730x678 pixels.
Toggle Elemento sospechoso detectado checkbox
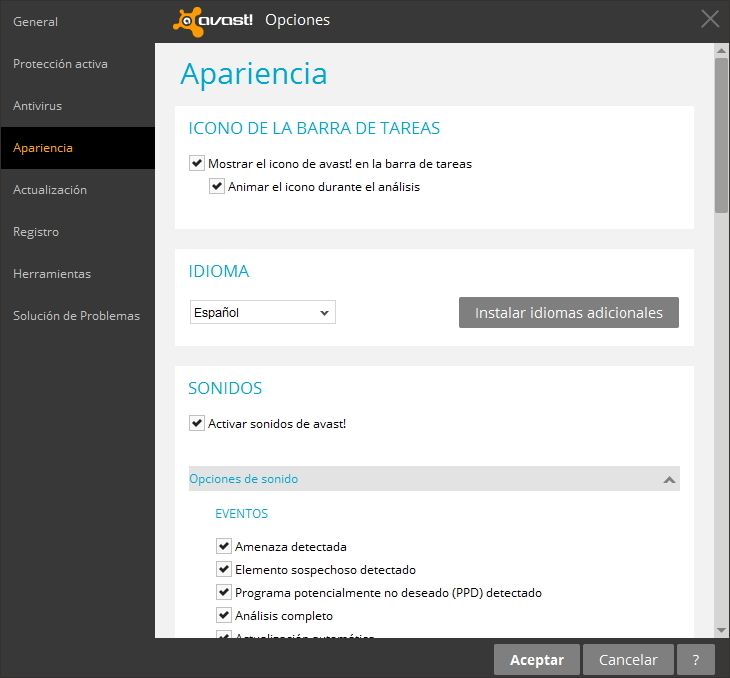pos(224,569)
